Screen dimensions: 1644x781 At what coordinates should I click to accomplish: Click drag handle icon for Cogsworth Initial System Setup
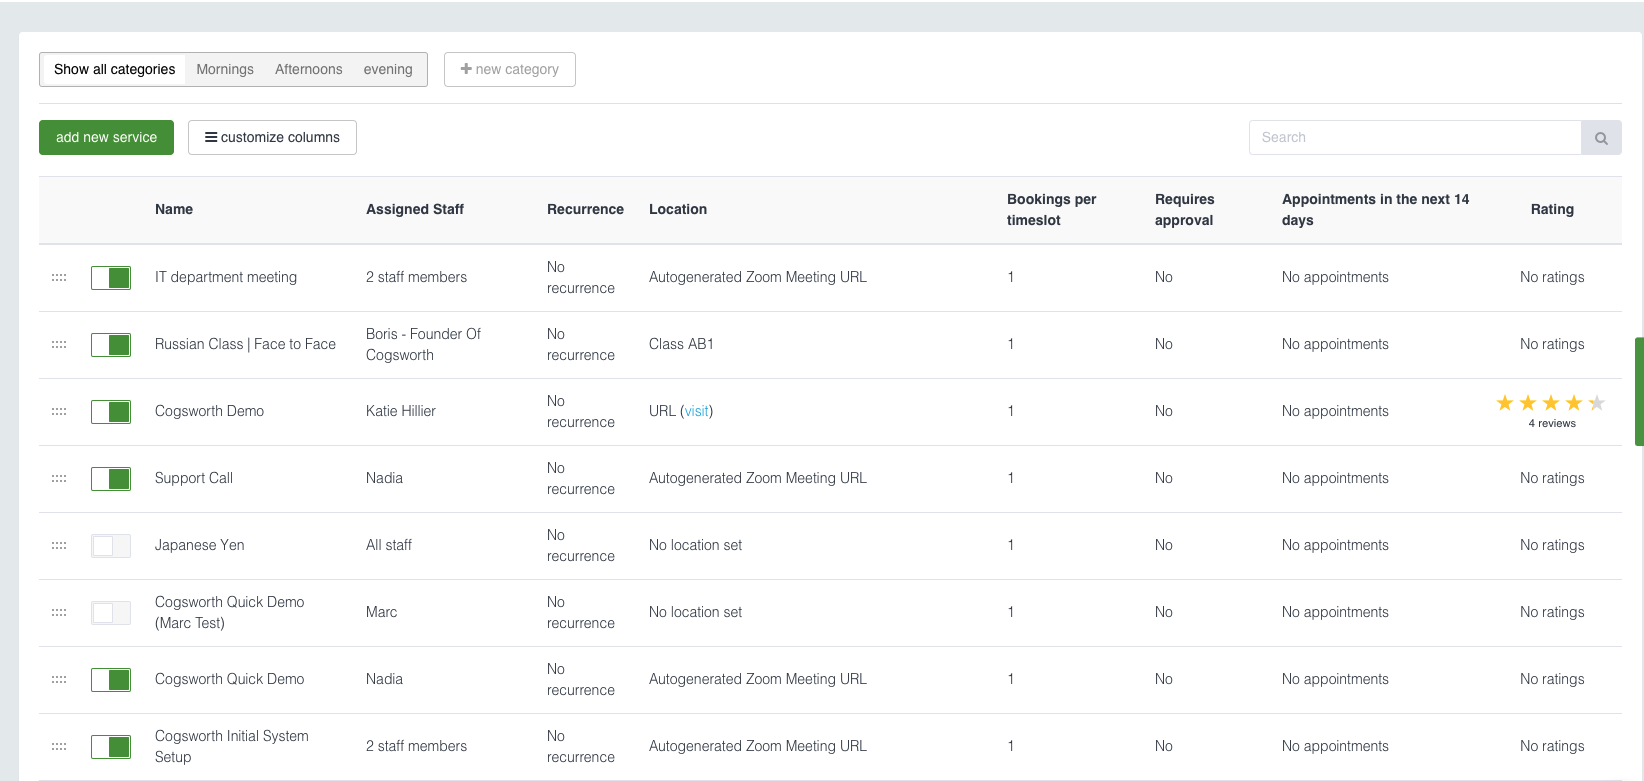(x=59, y=746)
